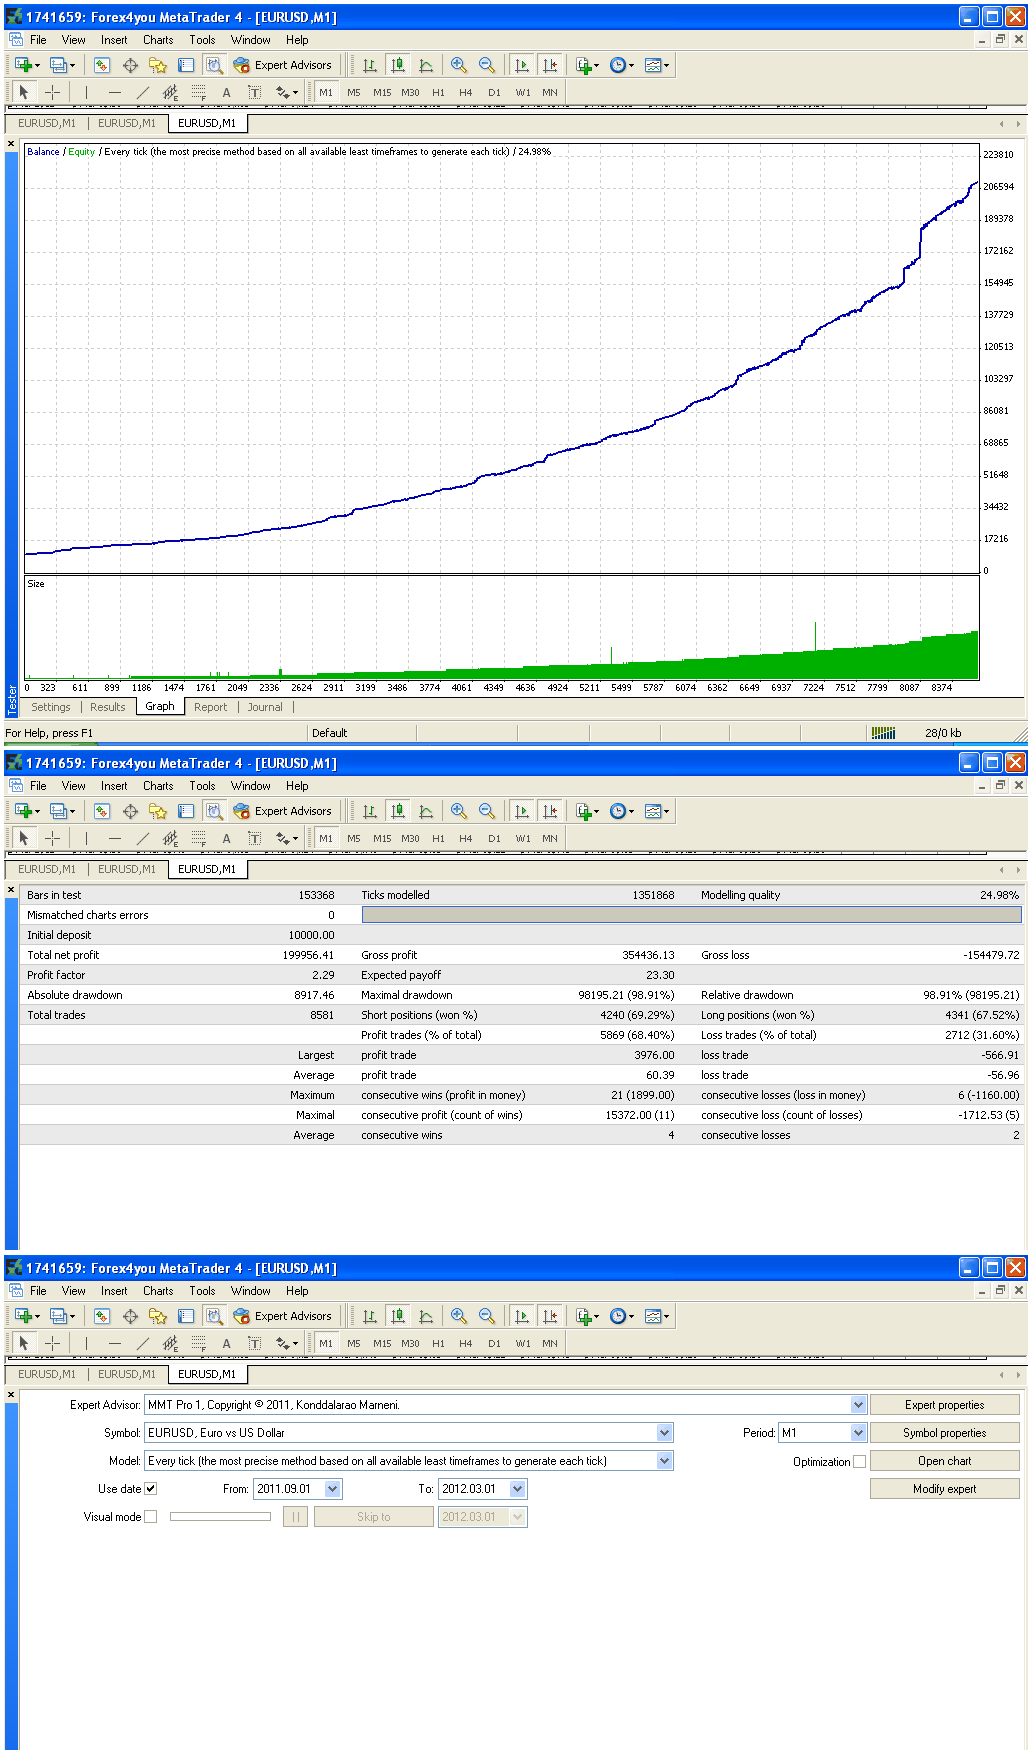The height and width of the screenshot is (1750, 1032).
Task: Click the Open chart button
Action: 945,1461
